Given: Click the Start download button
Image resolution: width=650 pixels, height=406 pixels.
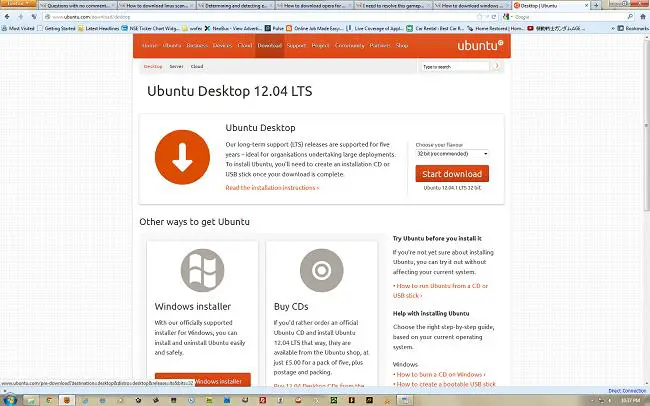Looking at the screenshot, I should (452, 174).
